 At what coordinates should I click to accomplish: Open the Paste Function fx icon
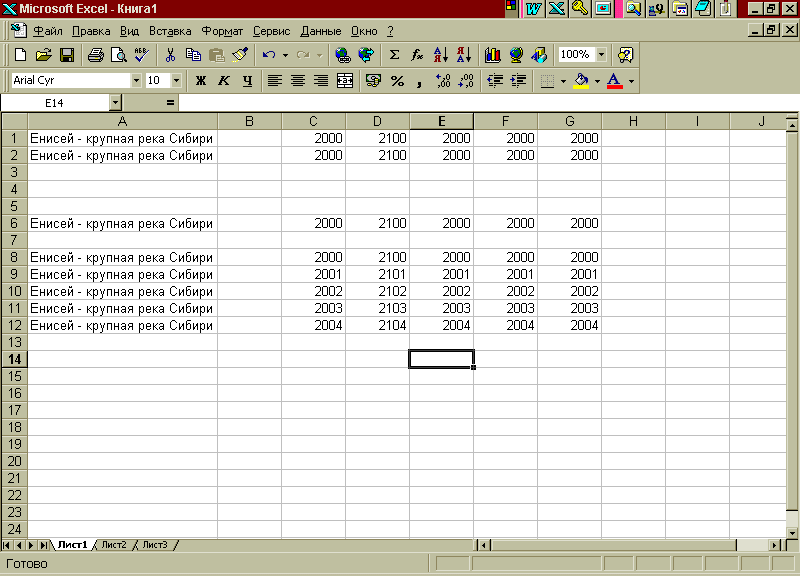[x=417, y=55]
